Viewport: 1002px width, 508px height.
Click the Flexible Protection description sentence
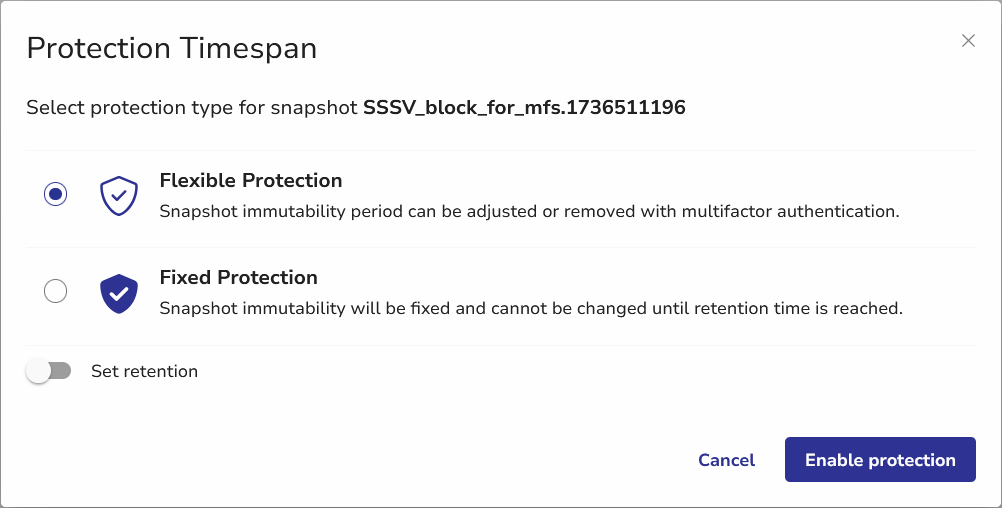[x=529, y=212]
